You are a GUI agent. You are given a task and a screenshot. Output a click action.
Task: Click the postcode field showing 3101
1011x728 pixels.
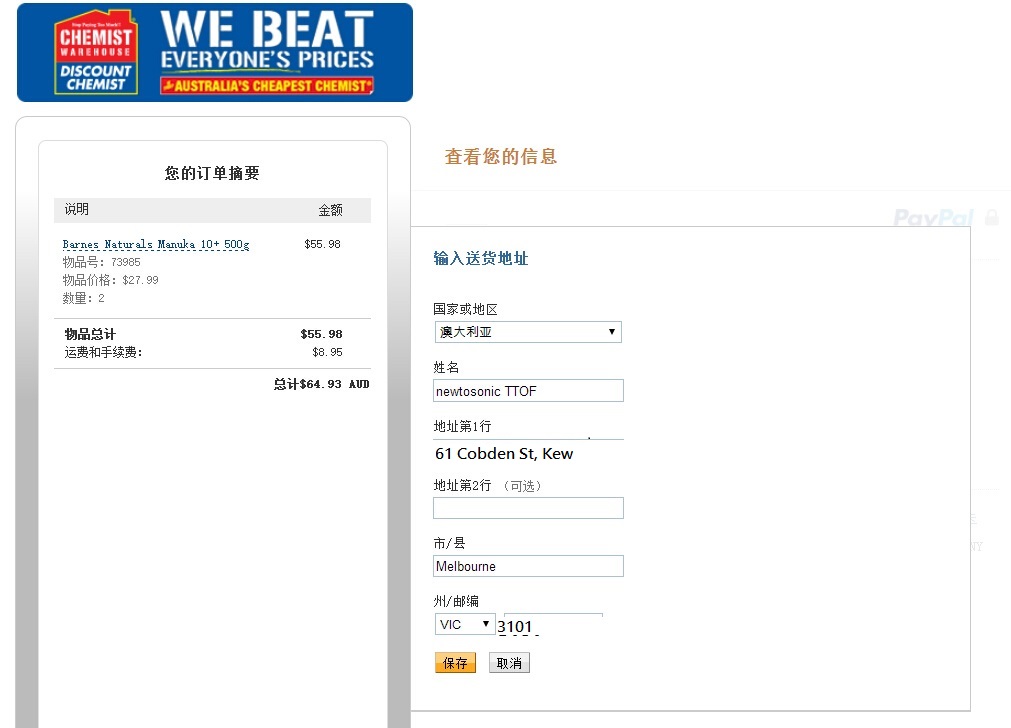[553, 625]
